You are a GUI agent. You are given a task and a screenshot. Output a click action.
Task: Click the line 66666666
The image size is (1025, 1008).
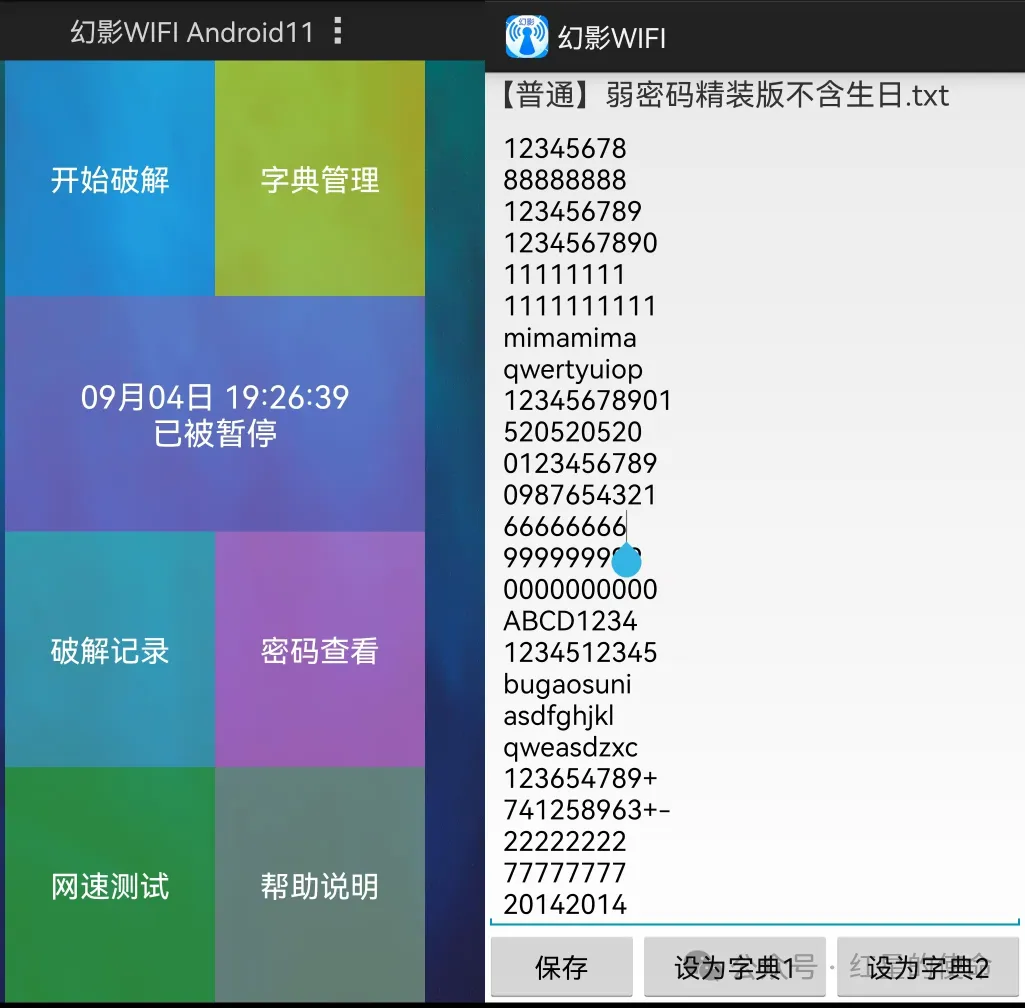565,526
